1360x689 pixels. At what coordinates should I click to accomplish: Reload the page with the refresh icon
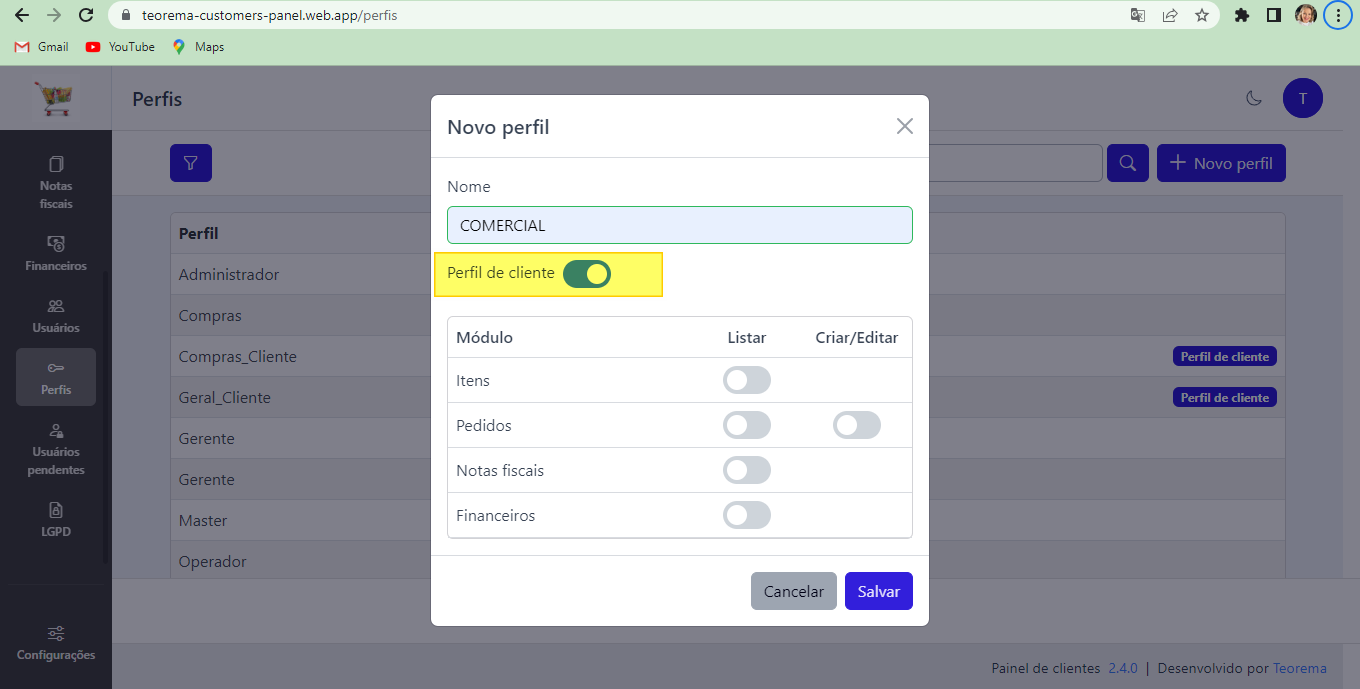pyautogui.click(x=86, y=15)
